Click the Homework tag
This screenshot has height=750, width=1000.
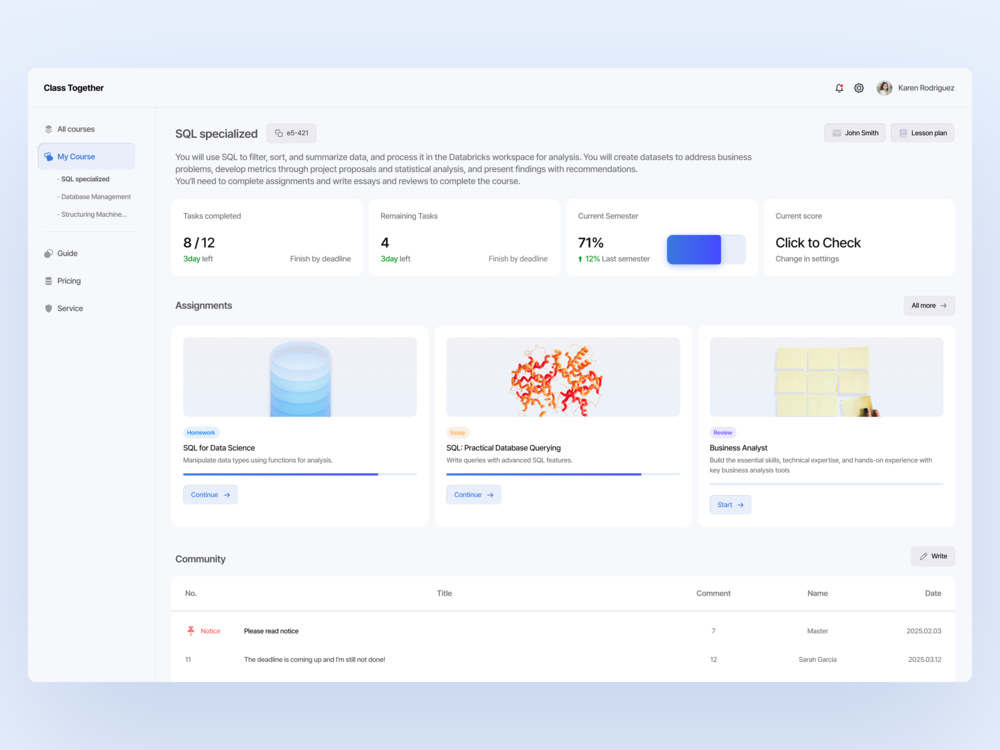201,432
